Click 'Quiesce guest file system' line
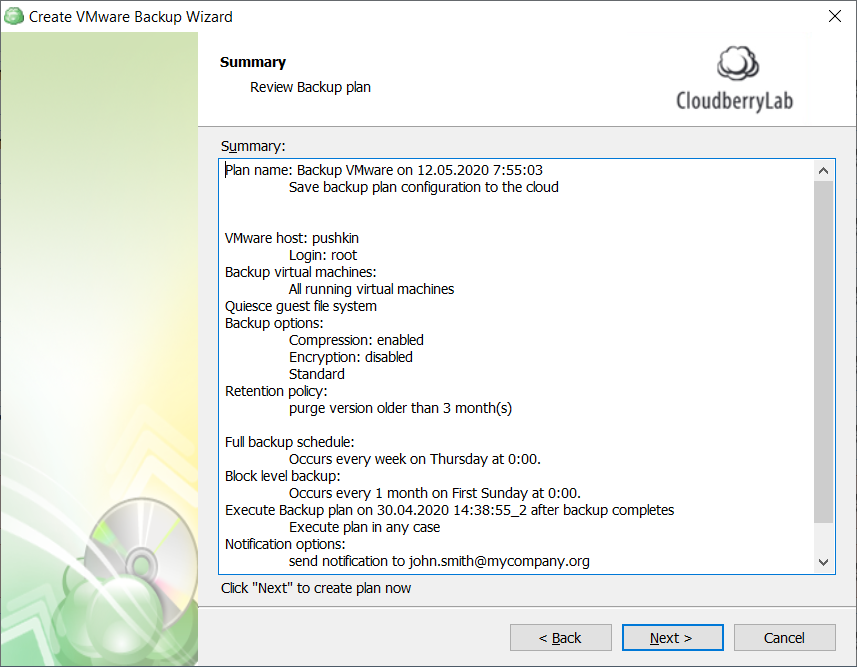 coord(301,306)
